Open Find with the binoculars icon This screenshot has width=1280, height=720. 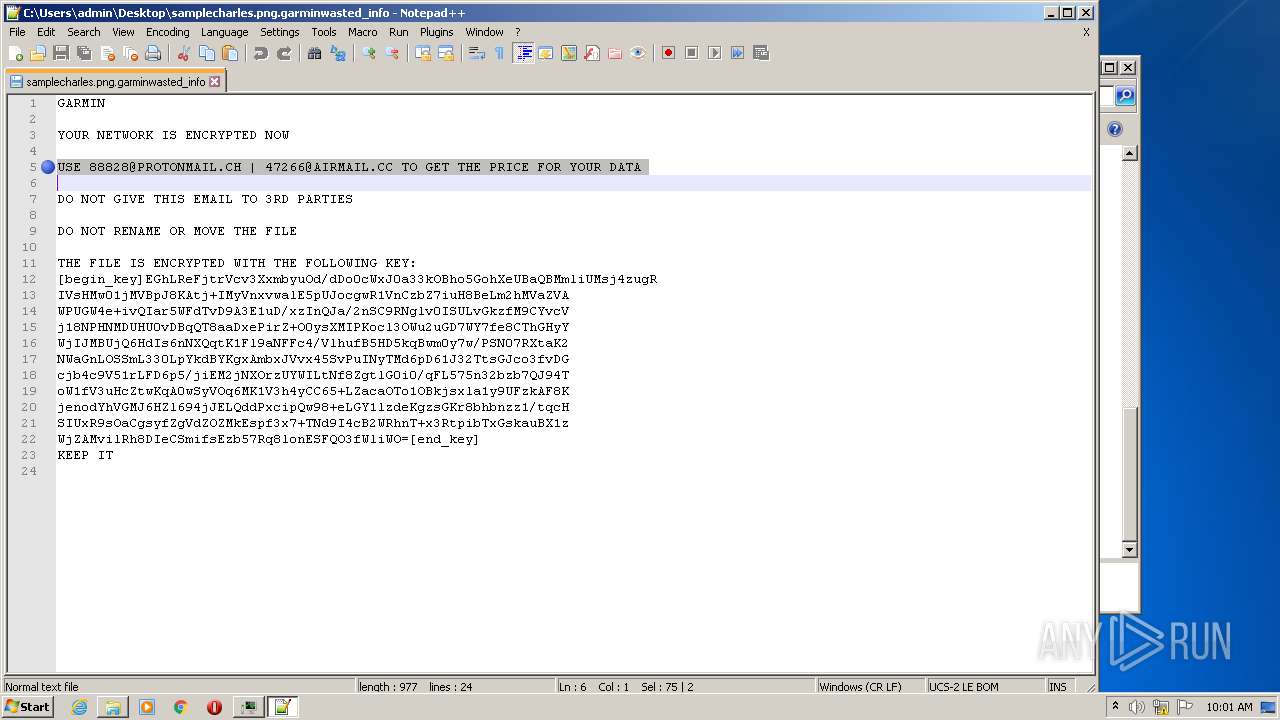(314, 53)
